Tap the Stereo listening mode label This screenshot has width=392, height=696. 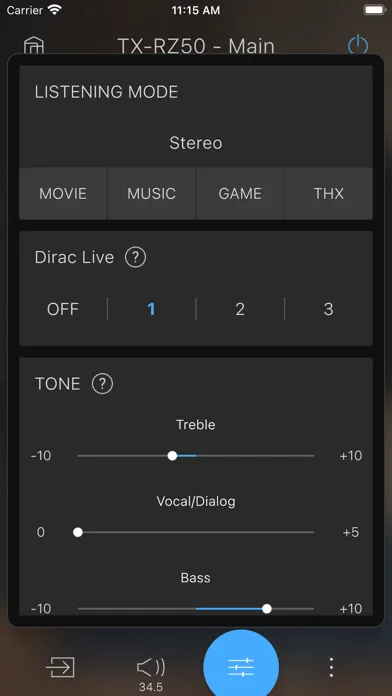(196, 143)
